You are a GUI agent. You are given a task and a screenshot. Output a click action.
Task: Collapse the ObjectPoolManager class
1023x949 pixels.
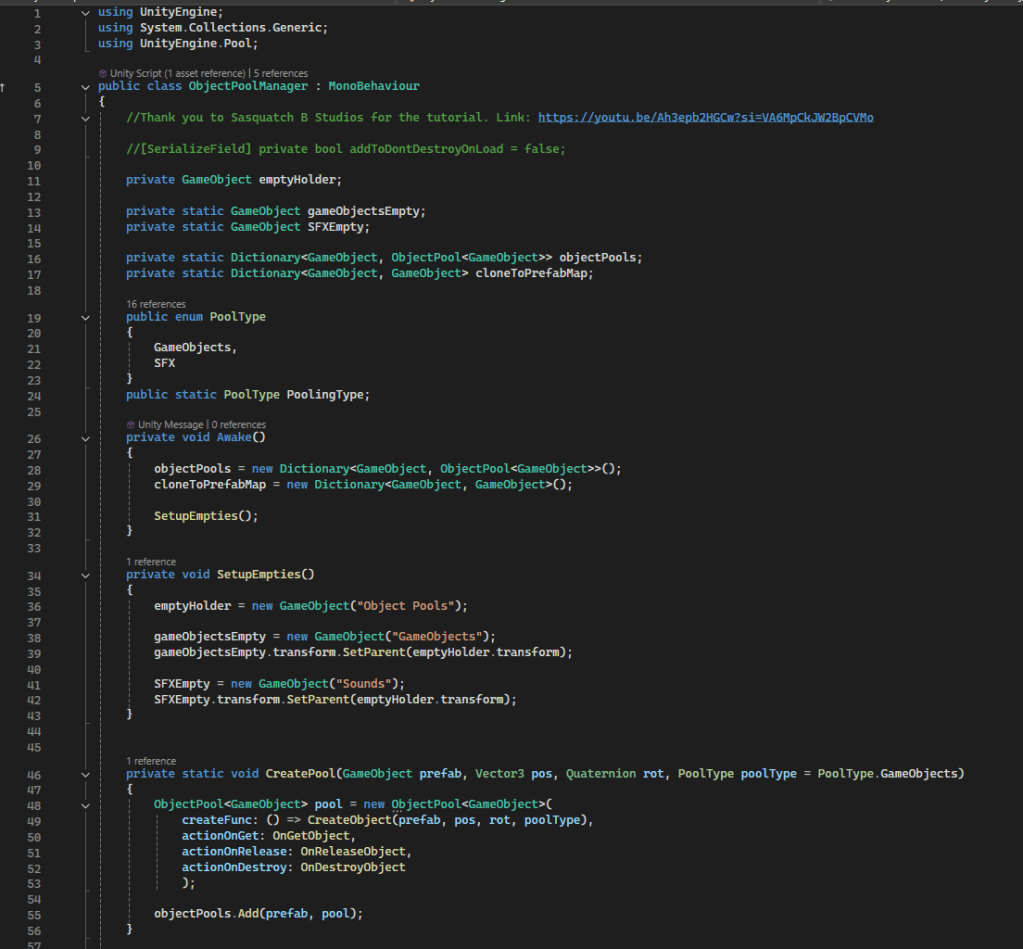tap(85, 87)
